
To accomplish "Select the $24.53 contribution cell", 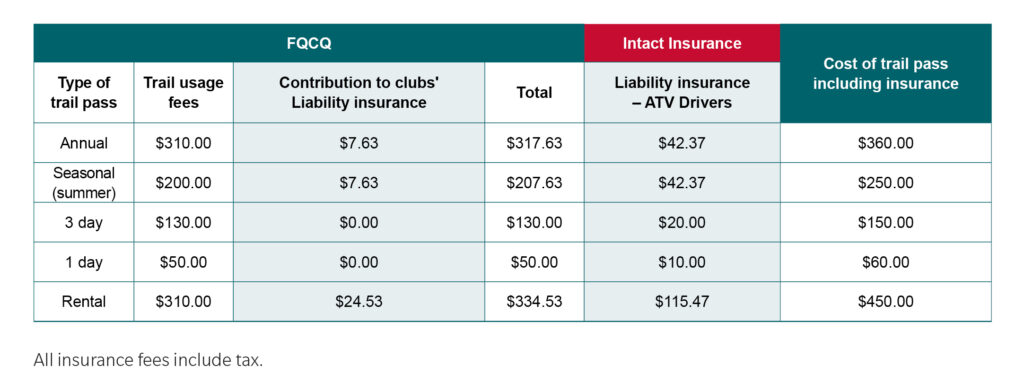I will coord(359,302).
